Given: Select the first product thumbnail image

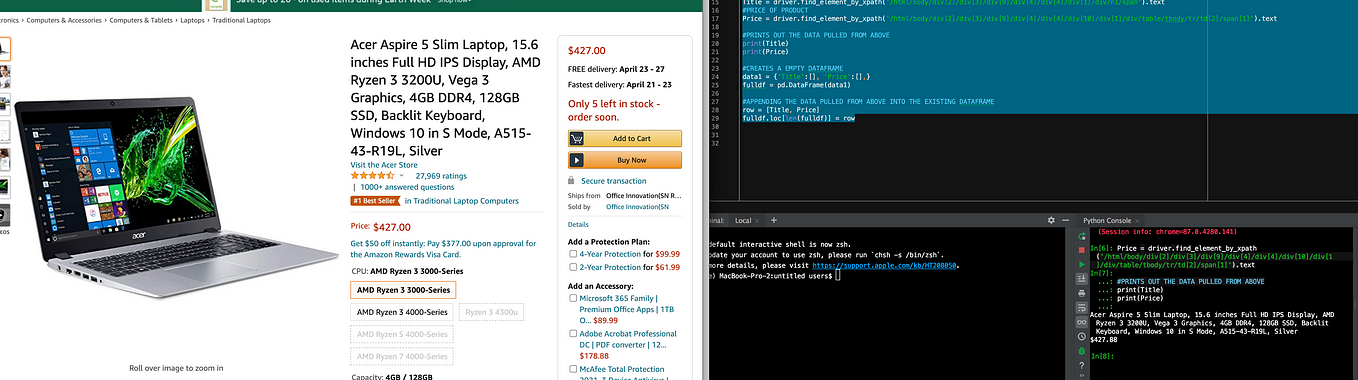Looking at the screenshot, I should pyautogui.click(x=5, y=48).
